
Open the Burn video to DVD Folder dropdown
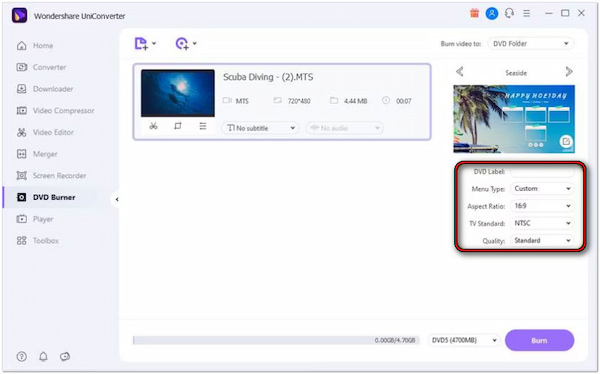(531, 44)
